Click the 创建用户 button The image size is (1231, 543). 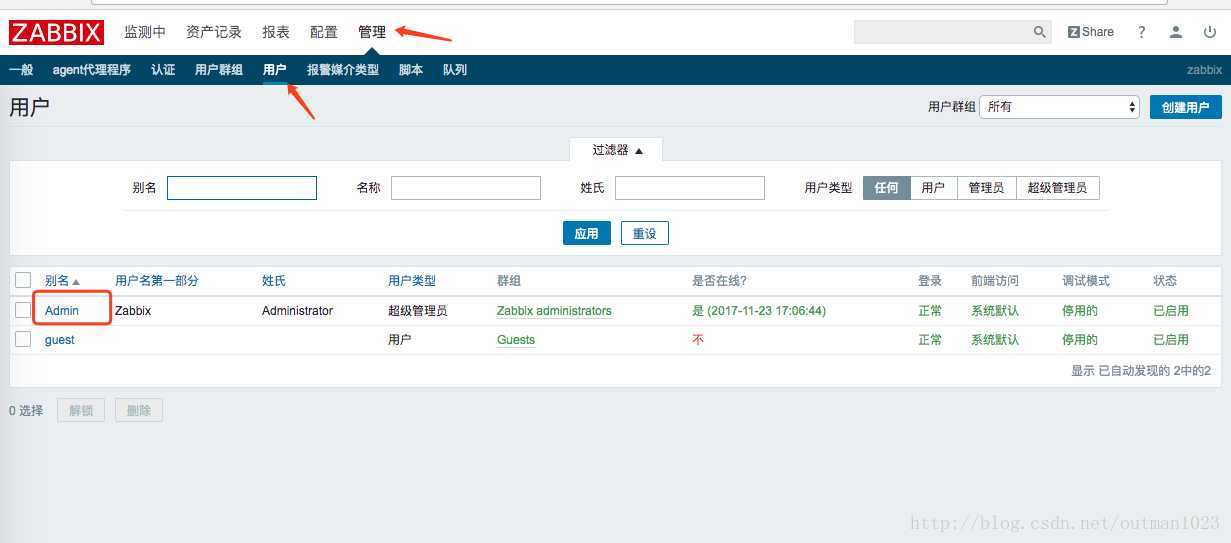[x=1186, y=107]
